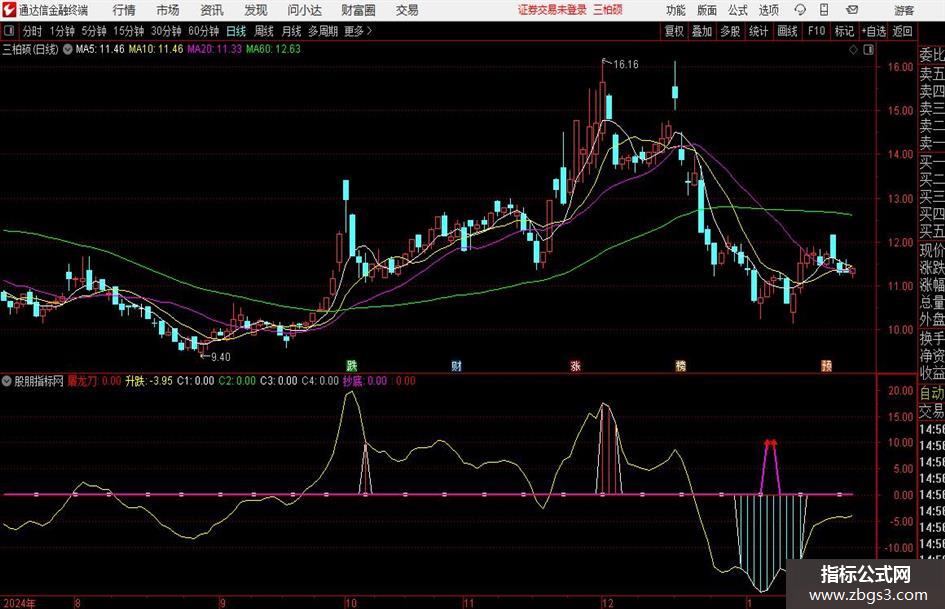Click the 返回 button
Screen dimensions: 945x609
tap(902, 31)
